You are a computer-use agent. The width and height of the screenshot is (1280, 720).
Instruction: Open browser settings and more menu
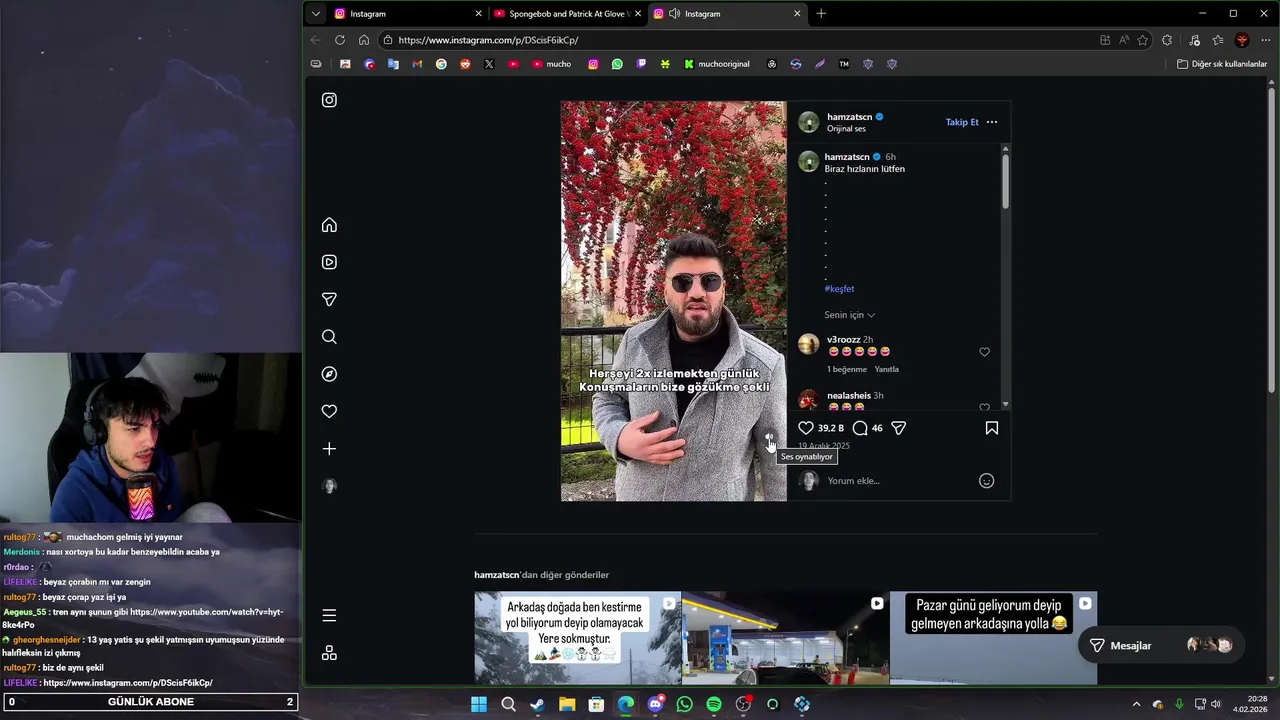pyautogui.click(x=1266, y=40)
